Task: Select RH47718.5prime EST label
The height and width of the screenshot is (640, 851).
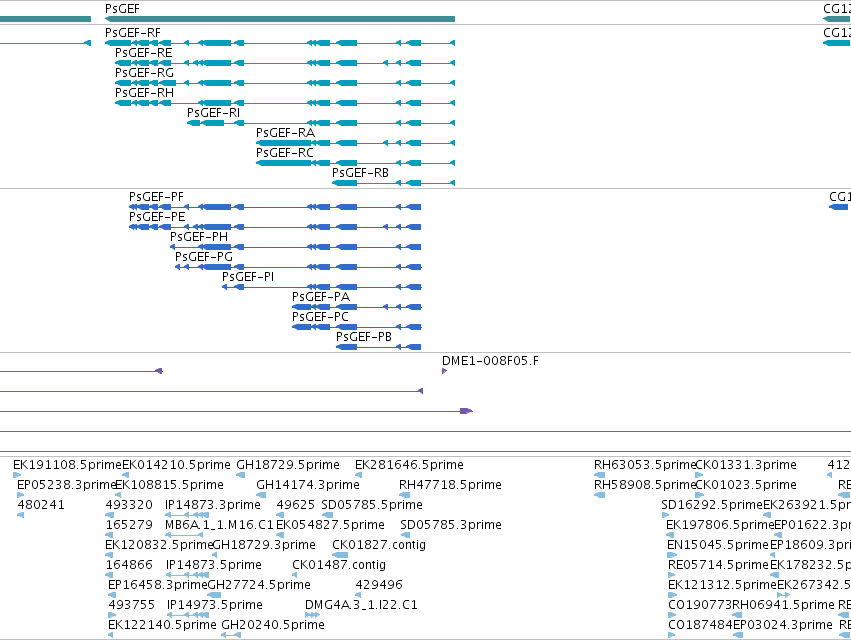Action: (x=450, y=485)
